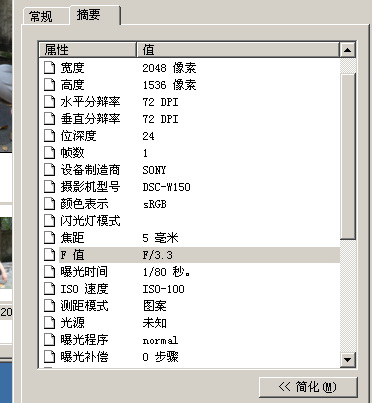Click the page icon beside 测距模式
The height and width of the screenshot is (403, 372).
[x=49, y=306]
